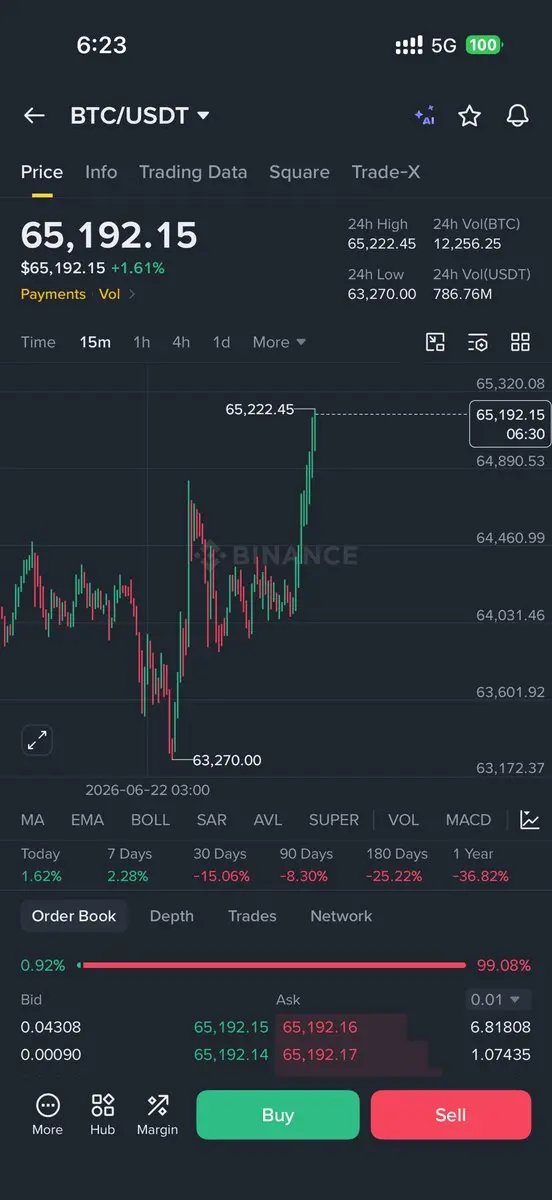Toggle the BOLL indicator
This screenshot has width=552, height=1200.
click(150, 820)
